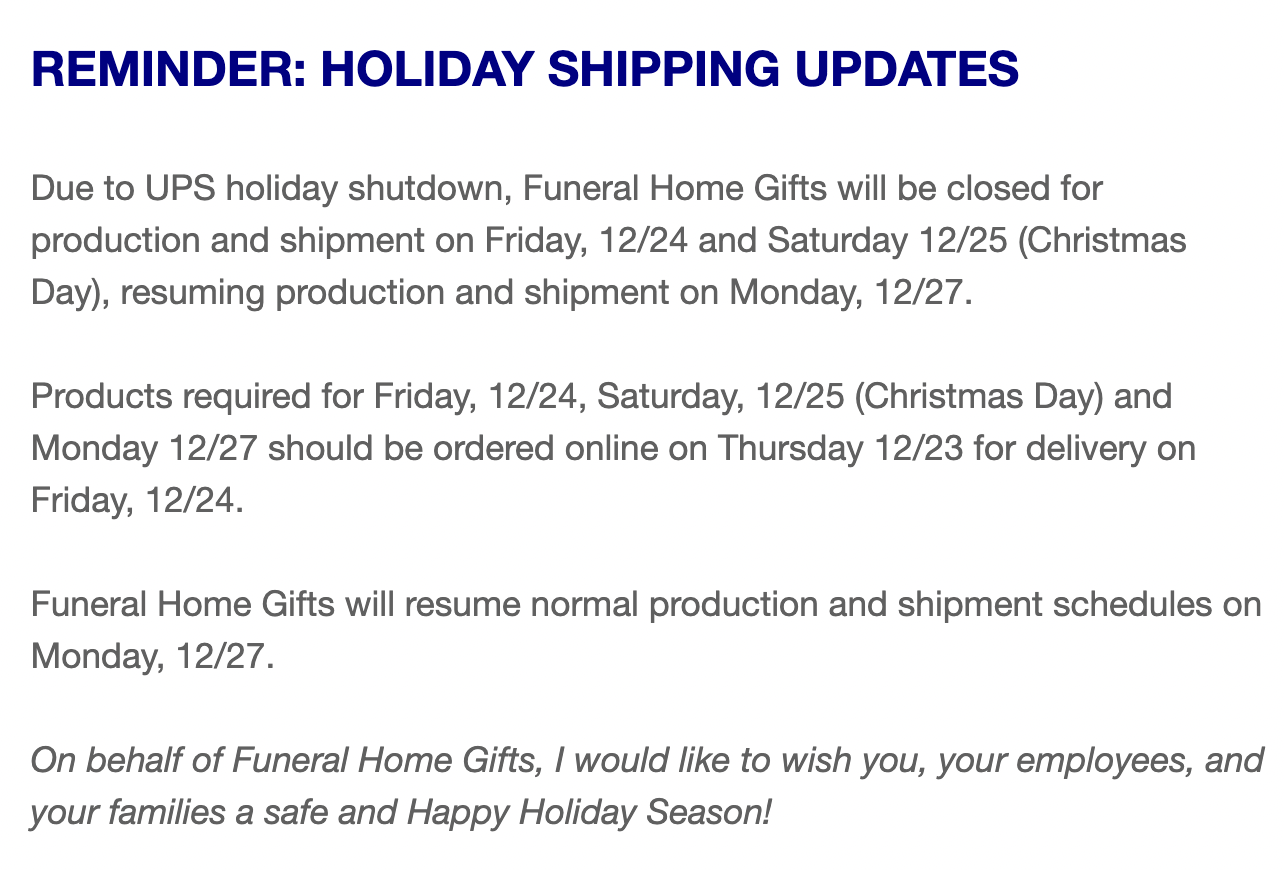Click the line Monday, 12/27. ending the third paragraph
Image resolution: width=1284 pixels, height=870 pixels.
[153, 657]
